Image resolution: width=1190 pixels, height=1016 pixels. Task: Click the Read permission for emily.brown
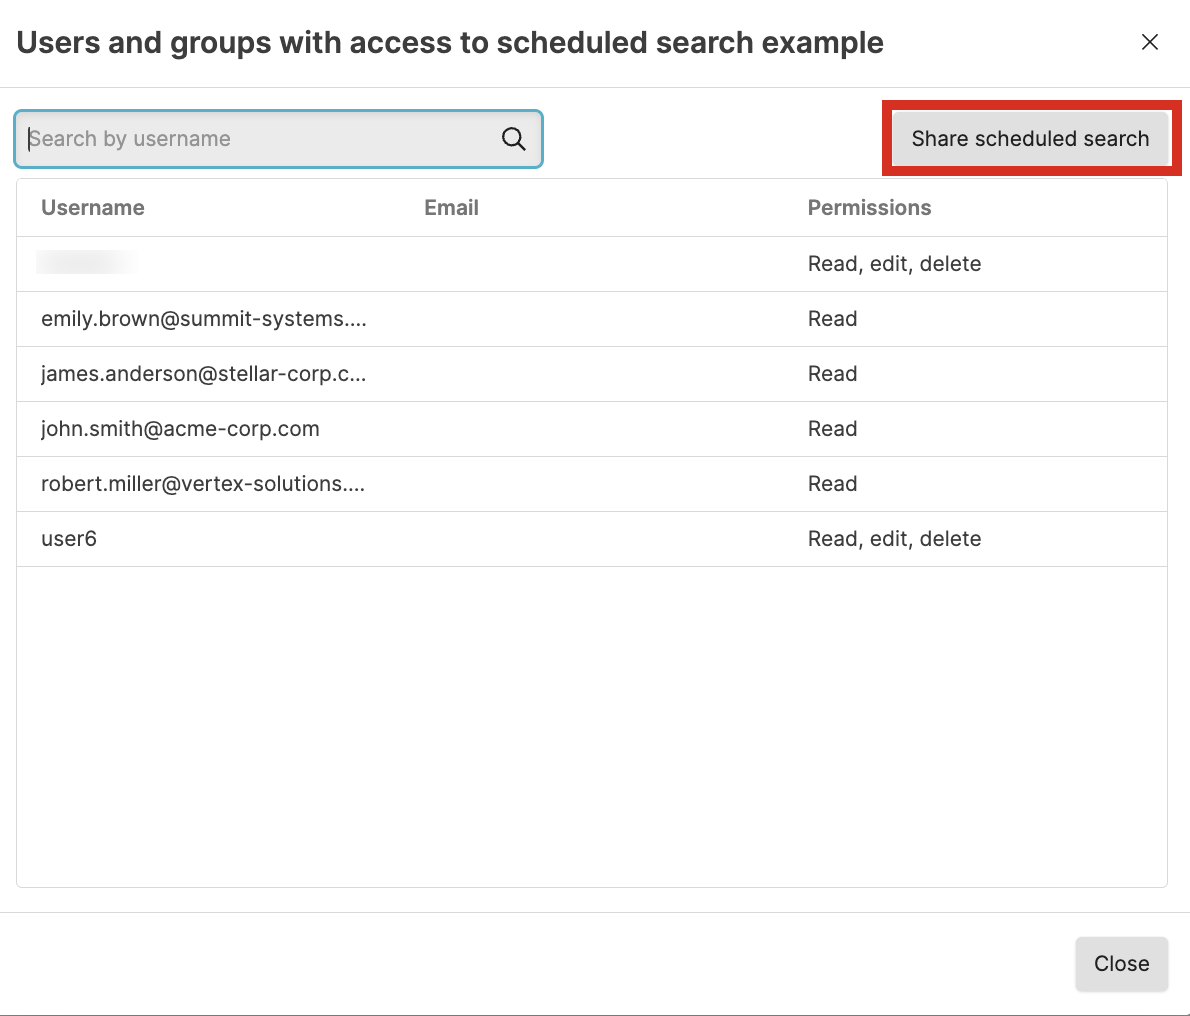832,319
